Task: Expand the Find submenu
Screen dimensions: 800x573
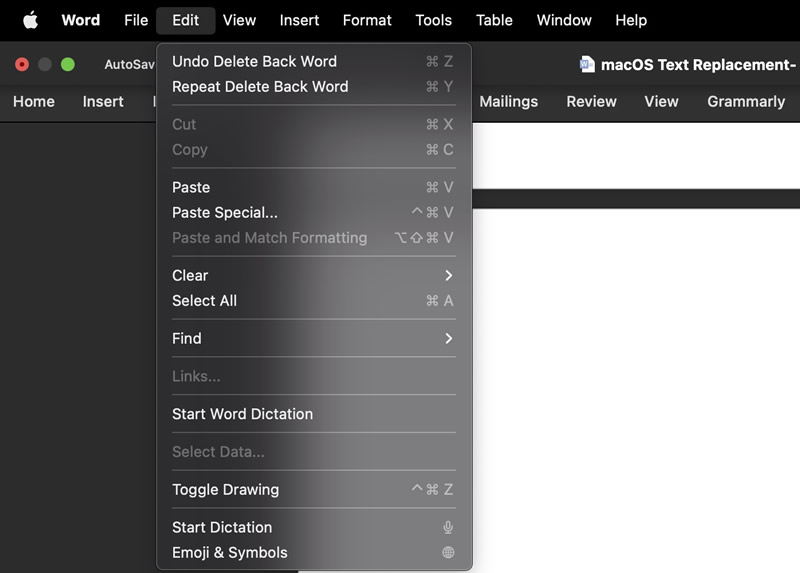Action: tap(313, 338)
